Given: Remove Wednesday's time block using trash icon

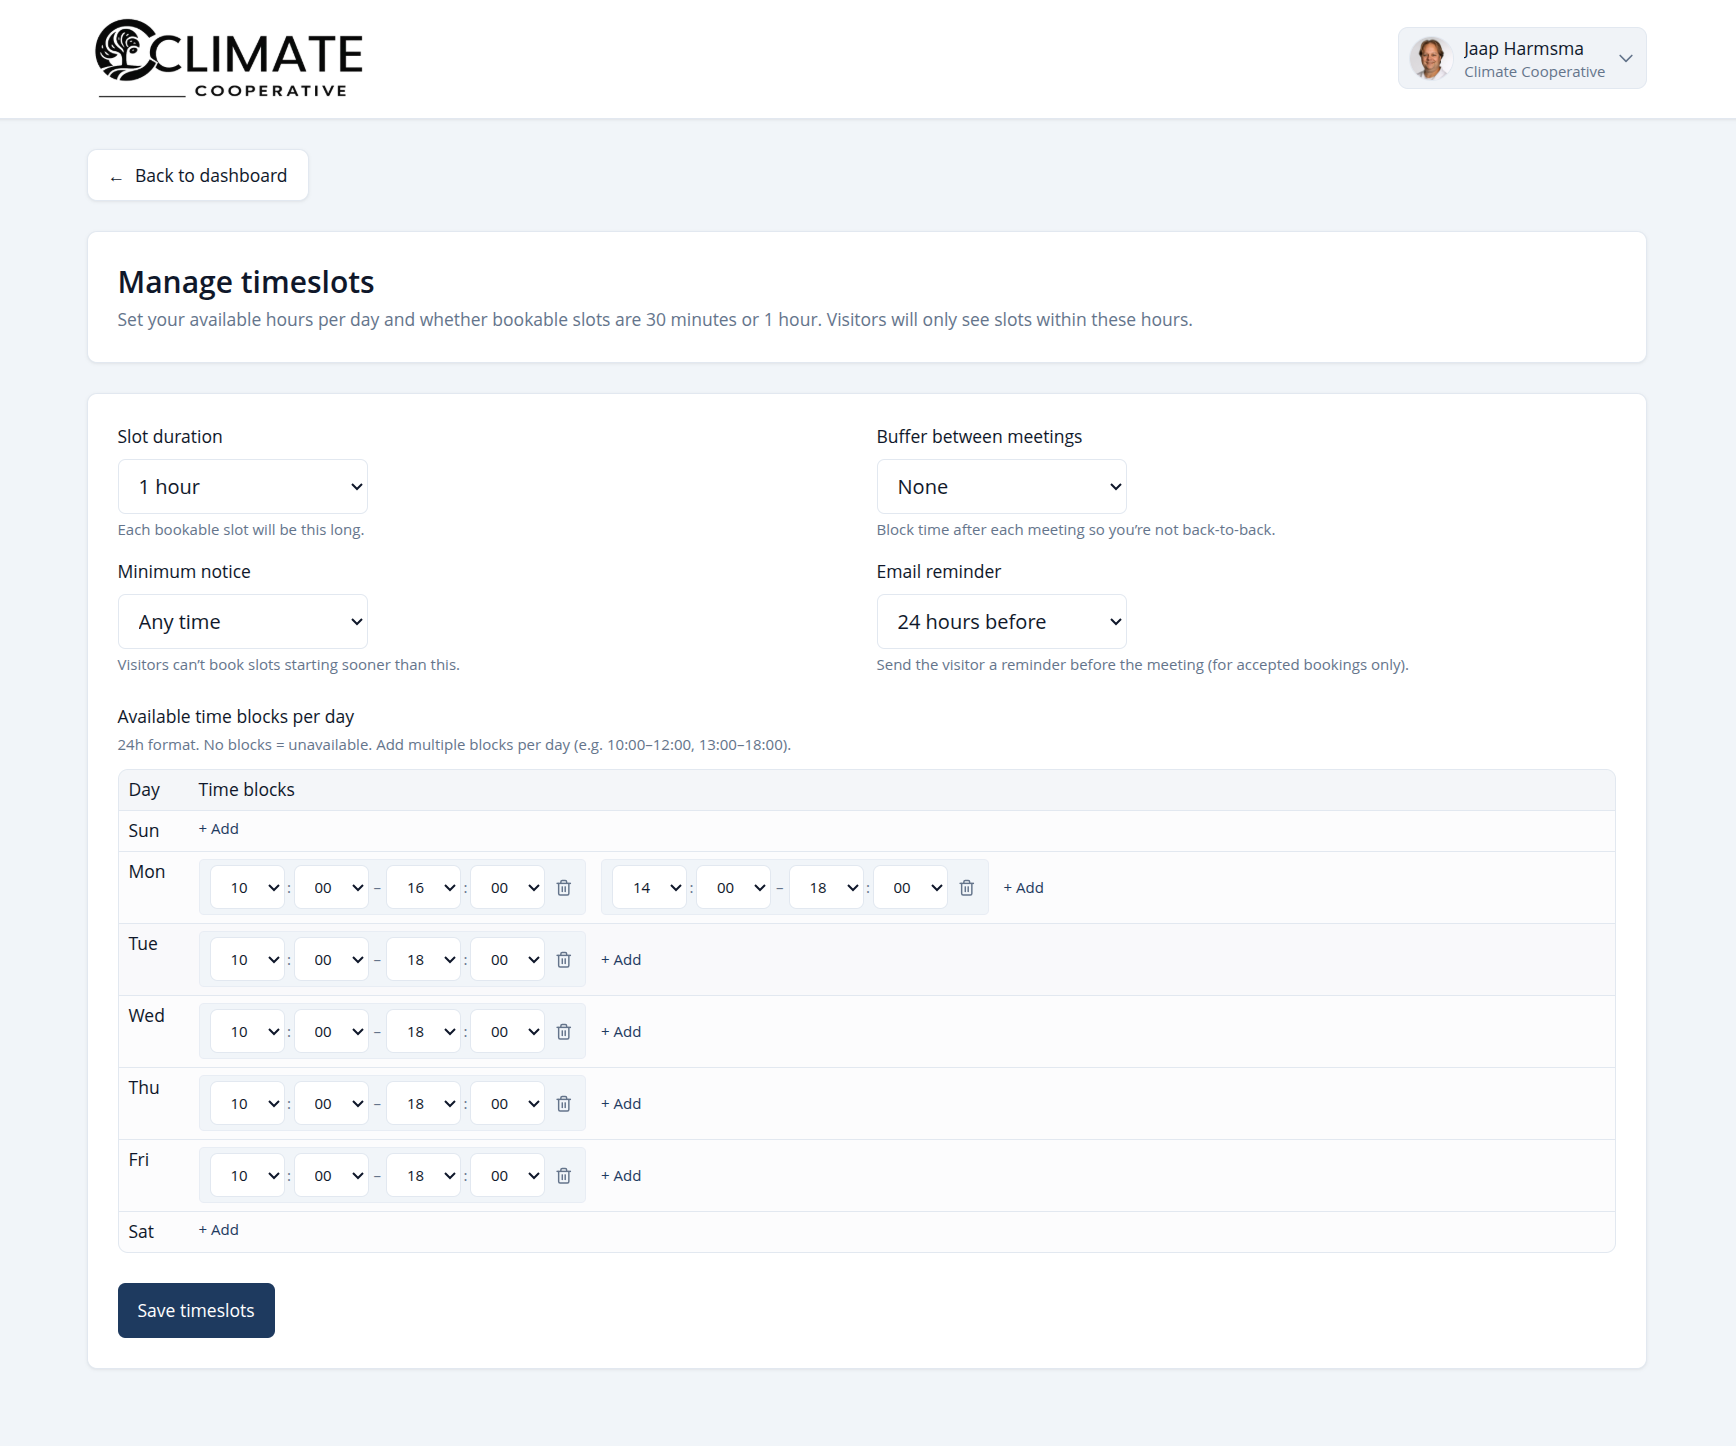Looking at the screenshot, I should (564, 1032).
